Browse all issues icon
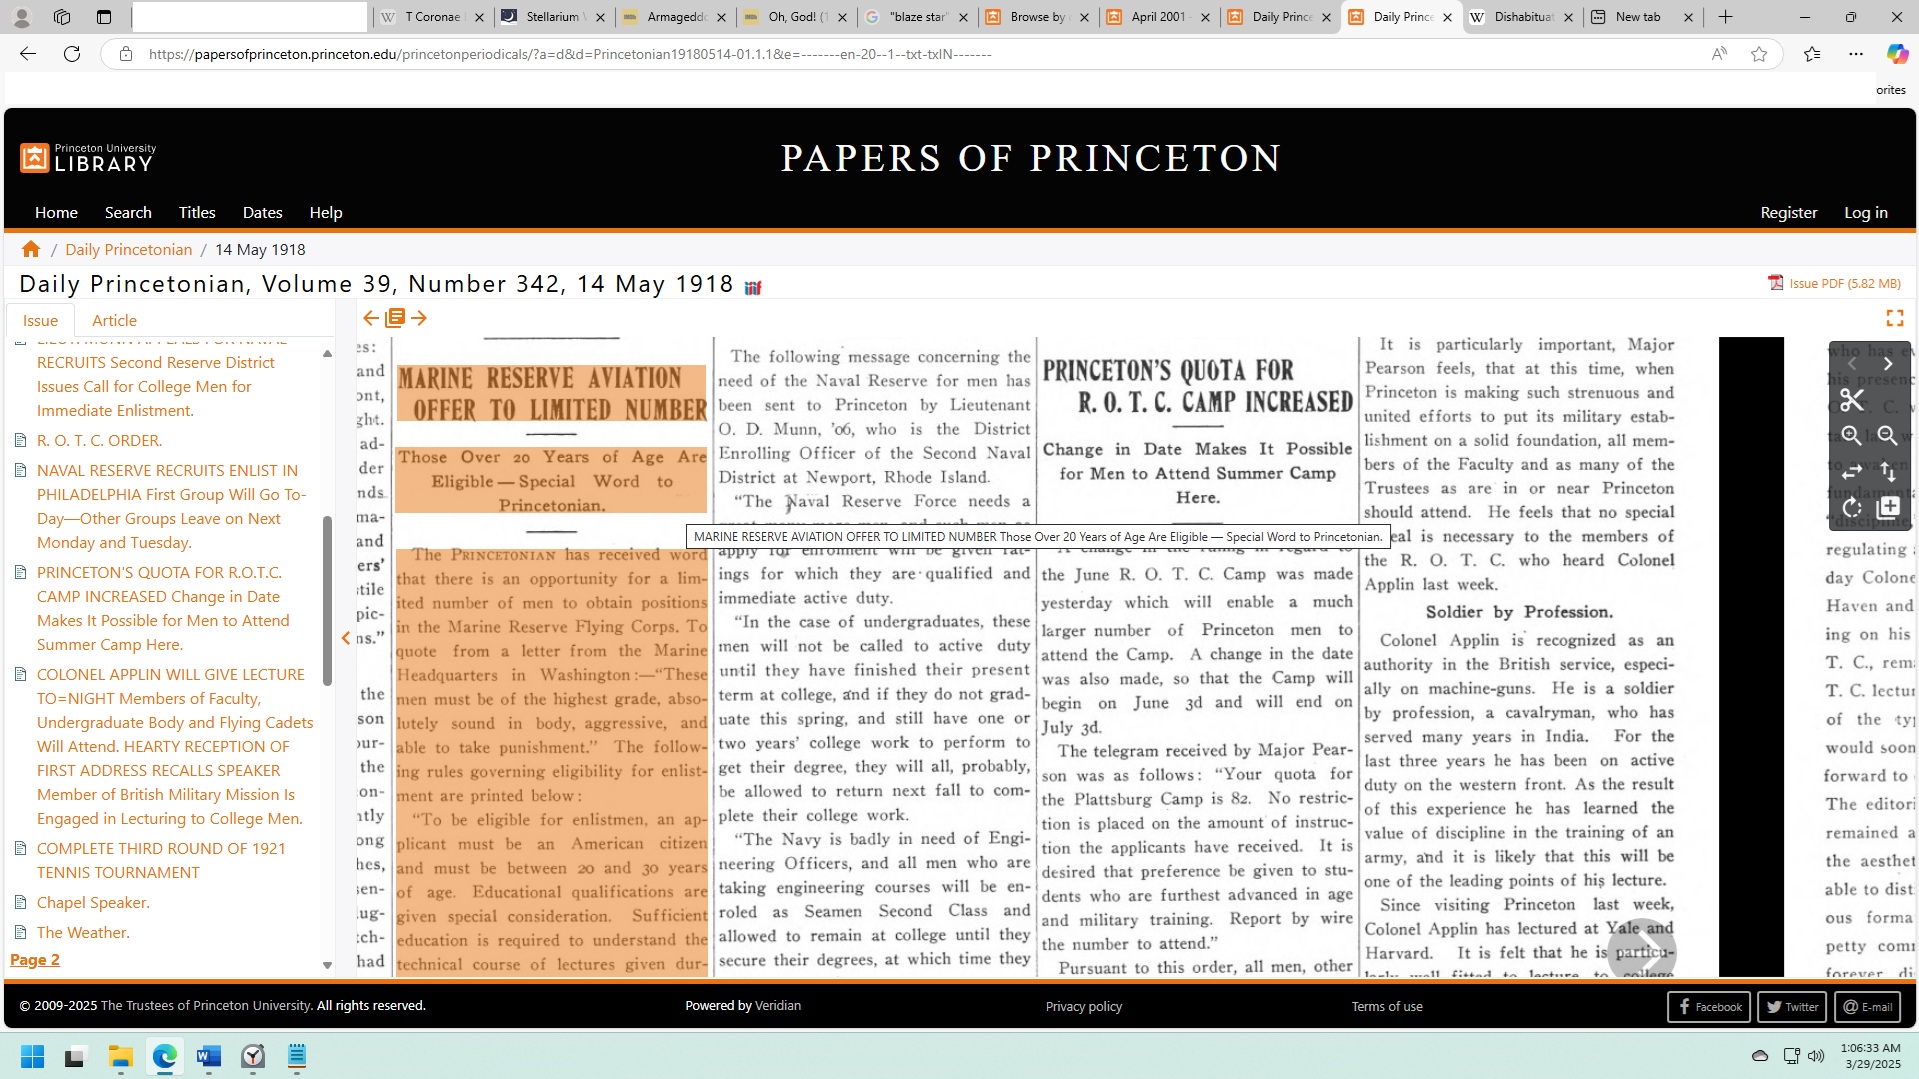The image size is (1919, 1079). point(395,318)
